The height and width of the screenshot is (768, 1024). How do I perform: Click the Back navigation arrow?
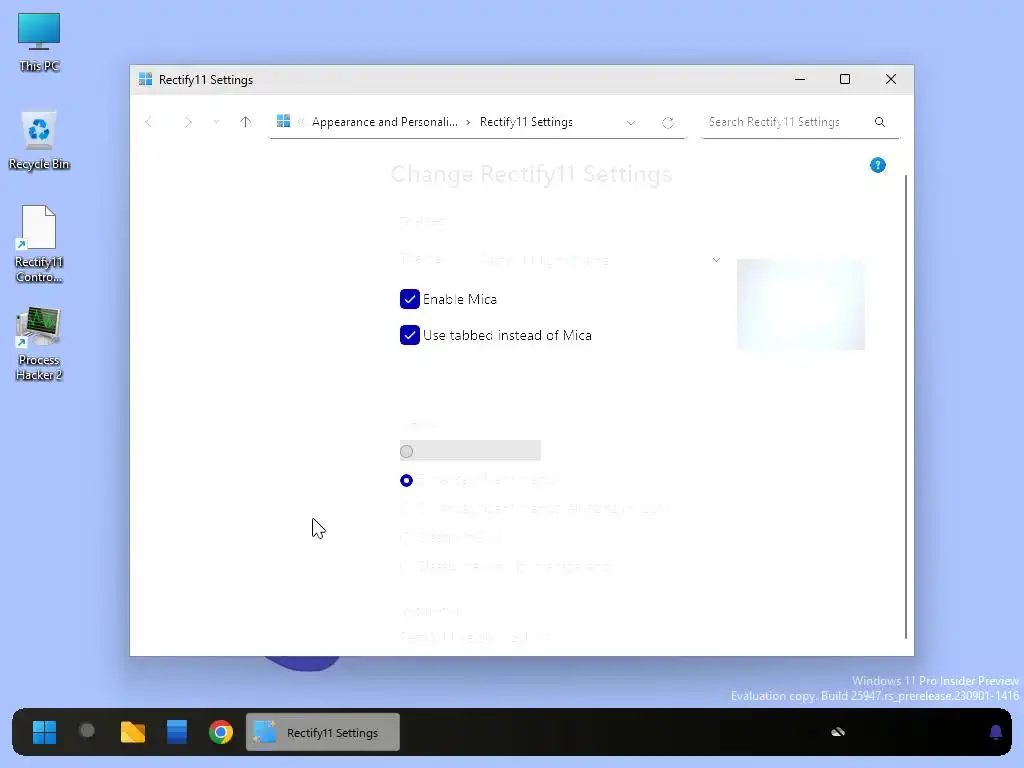pos(149,122)
